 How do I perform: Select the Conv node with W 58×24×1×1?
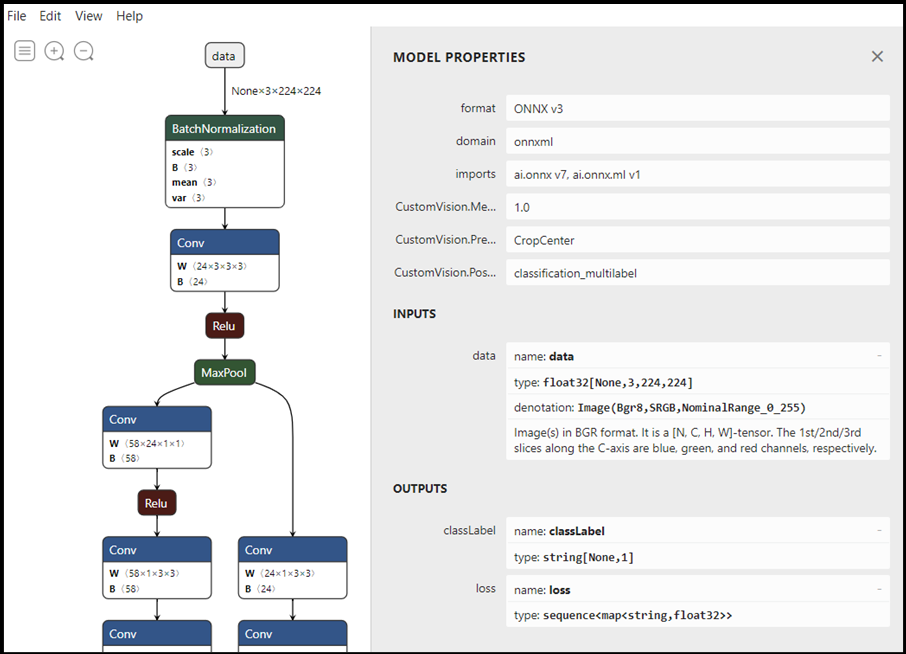(x=156, y=420)
